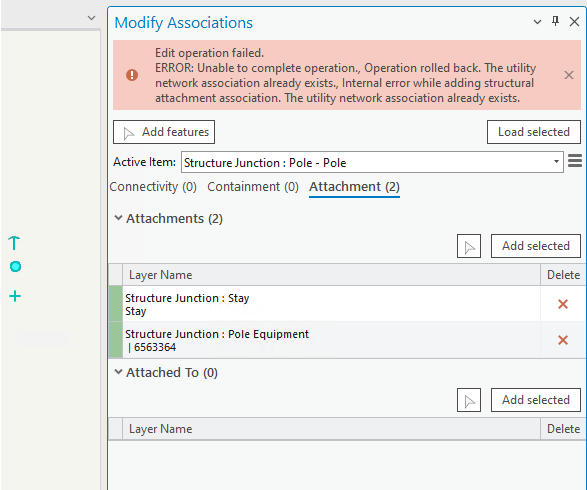The height and width of the screenshot is (490, 587).
Task: Switch to the Connectivity (0) tab
Action: [153, 186]
